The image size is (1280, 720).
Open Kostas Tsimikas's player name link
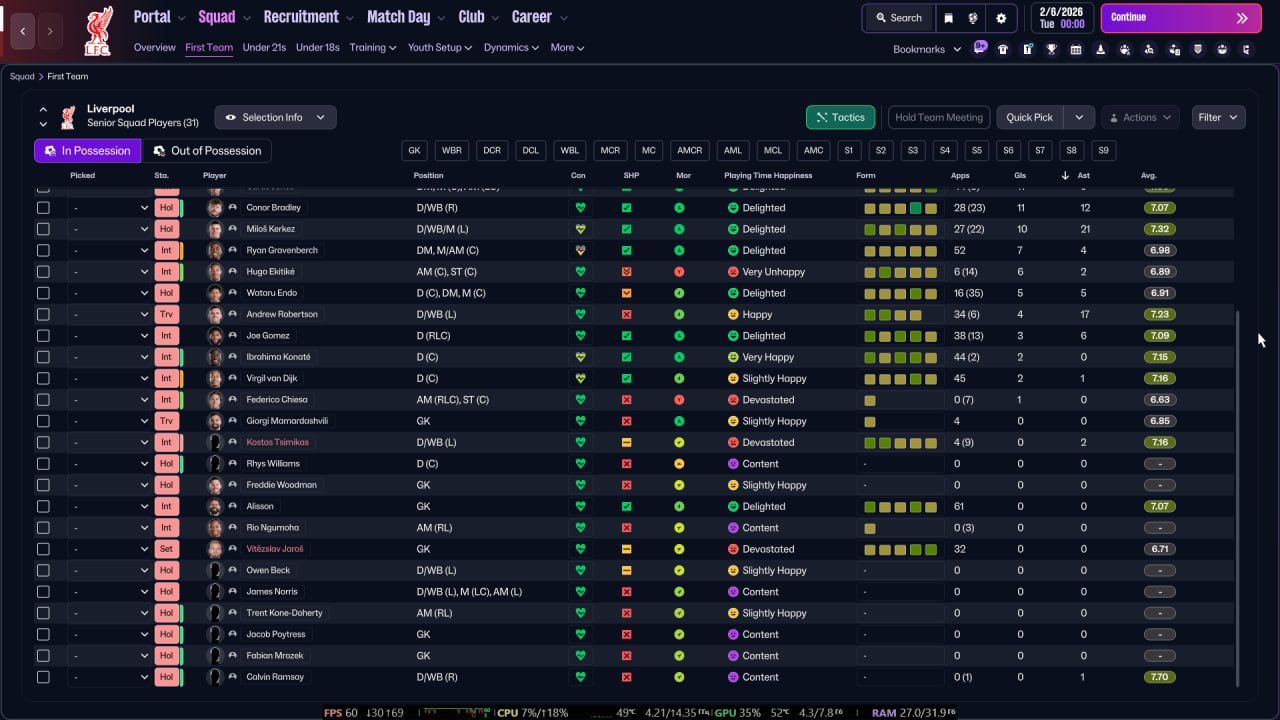[278, 442]
